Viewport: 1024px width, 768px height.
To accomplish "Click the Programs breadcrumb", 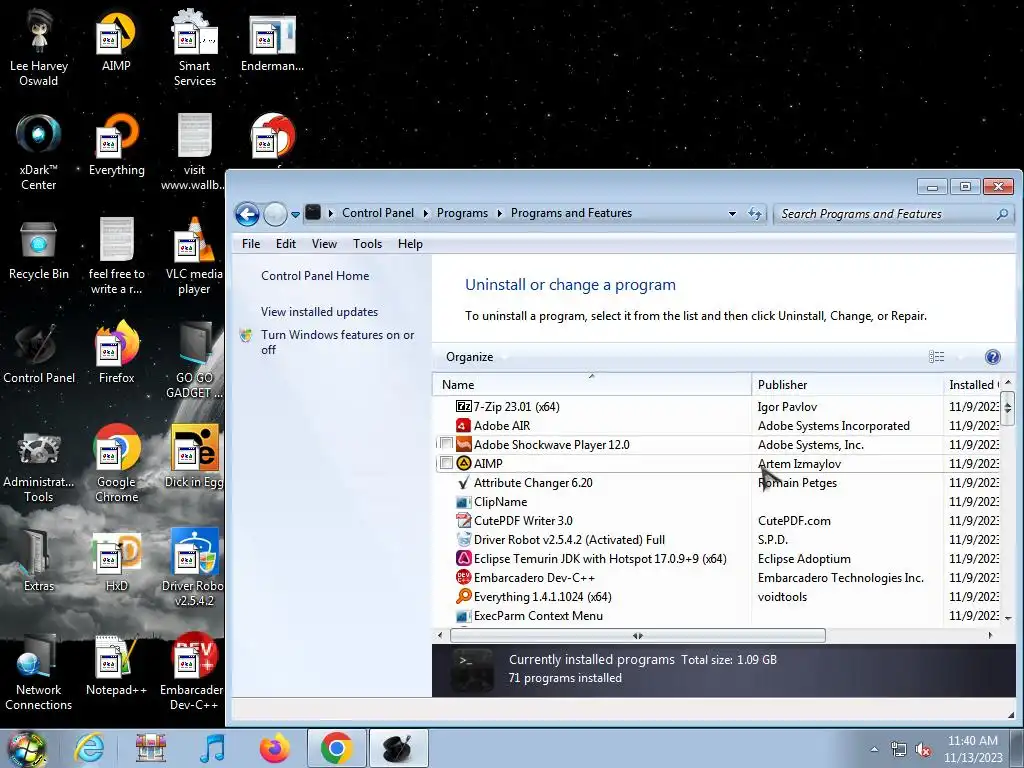I will [x=462, y=214].
